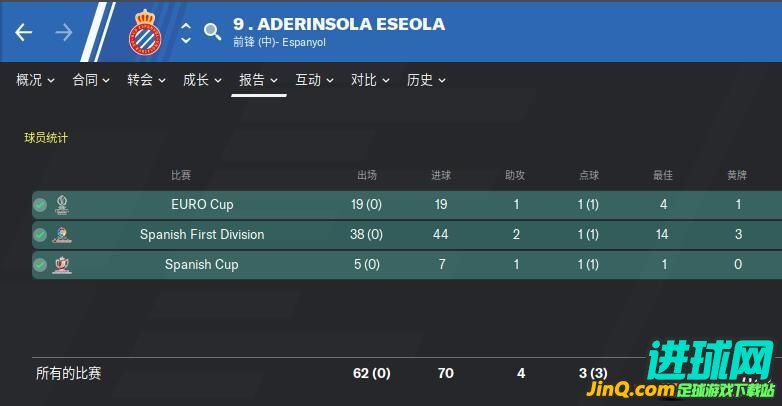Viewport: 782px width, 406px height.
Task: Click the Spanish First Division logo icon
Action: point(62,234)
